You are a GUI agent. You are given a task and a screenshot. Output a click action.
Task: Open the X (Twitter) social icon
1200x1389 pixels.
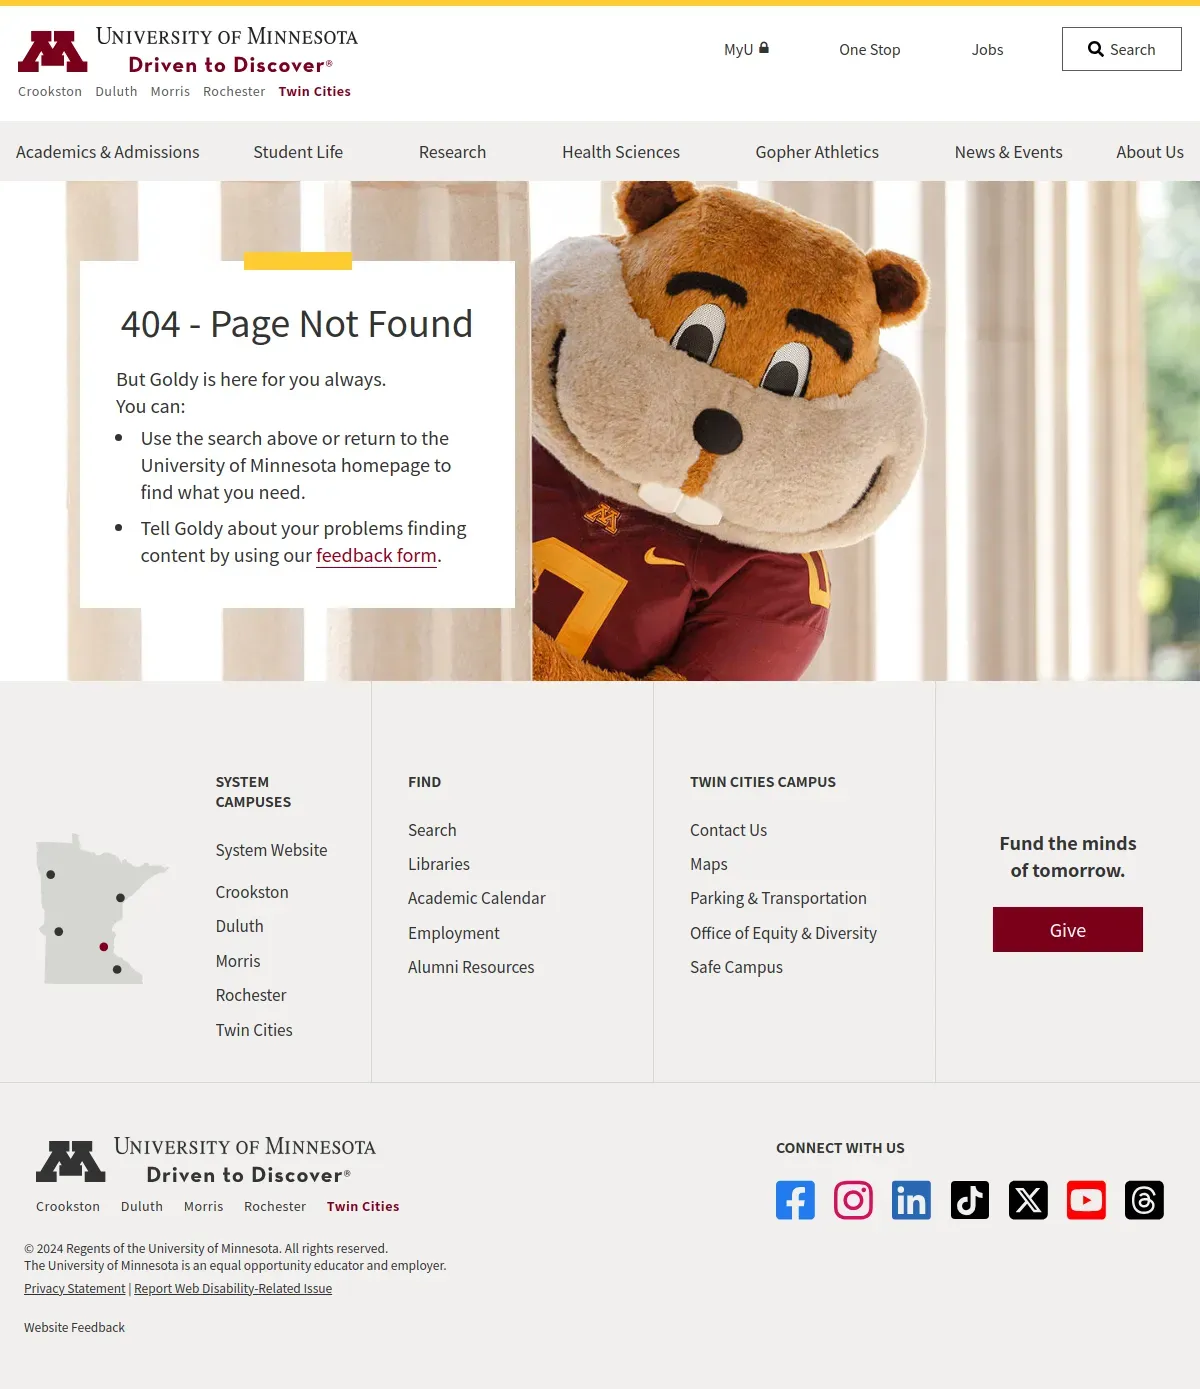click(x=1028, y=1200)
